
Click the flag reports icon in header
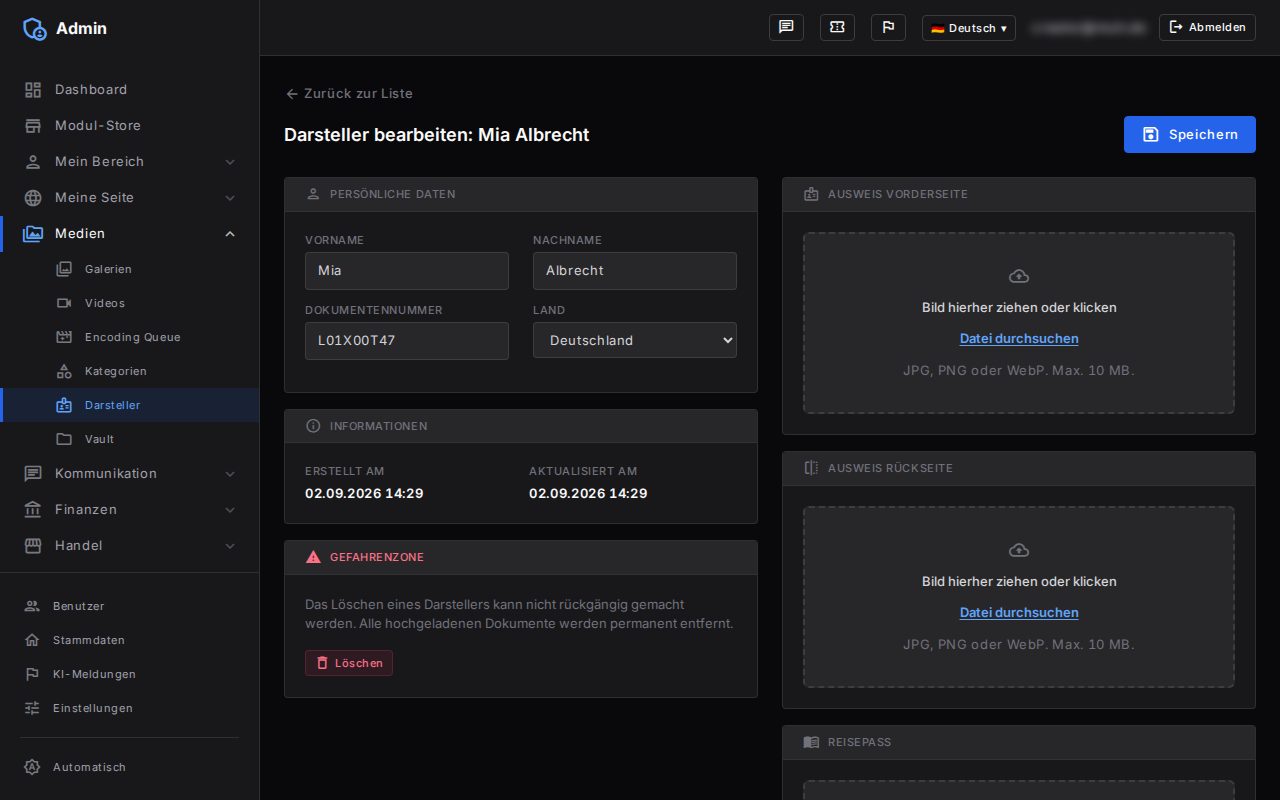(888, 27)
